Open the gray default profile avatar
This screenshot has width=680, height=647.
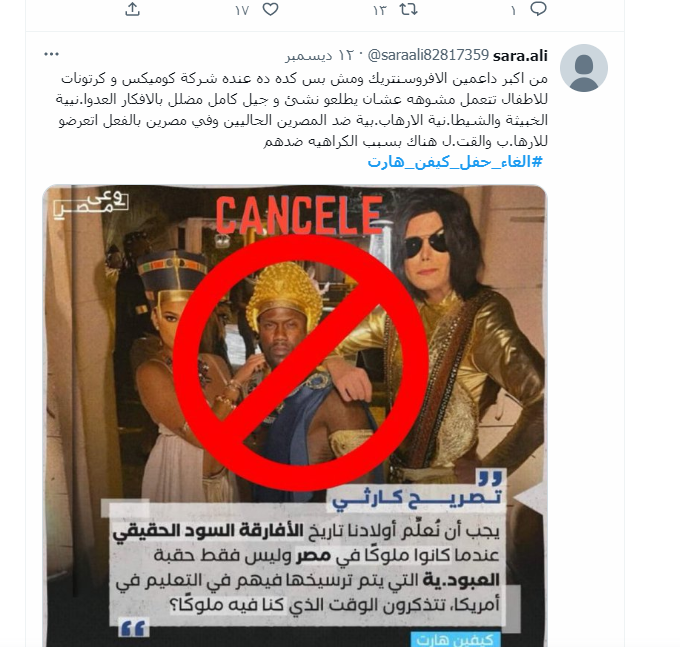click(584, 68)
